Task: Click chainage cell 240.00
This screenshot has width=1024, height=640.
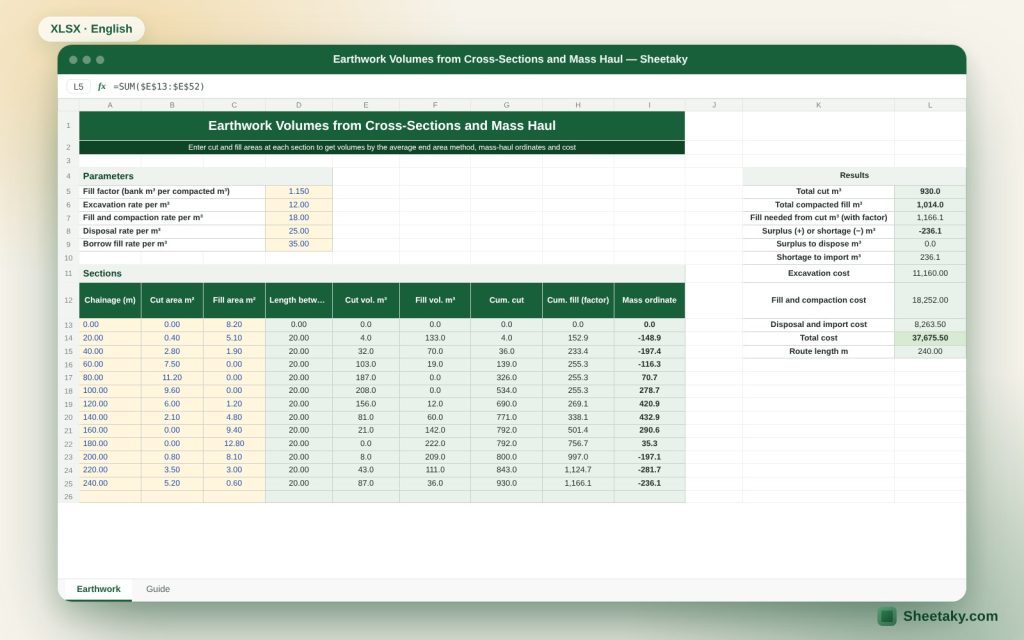Action: pyautogui.click(x=110, y=483)
